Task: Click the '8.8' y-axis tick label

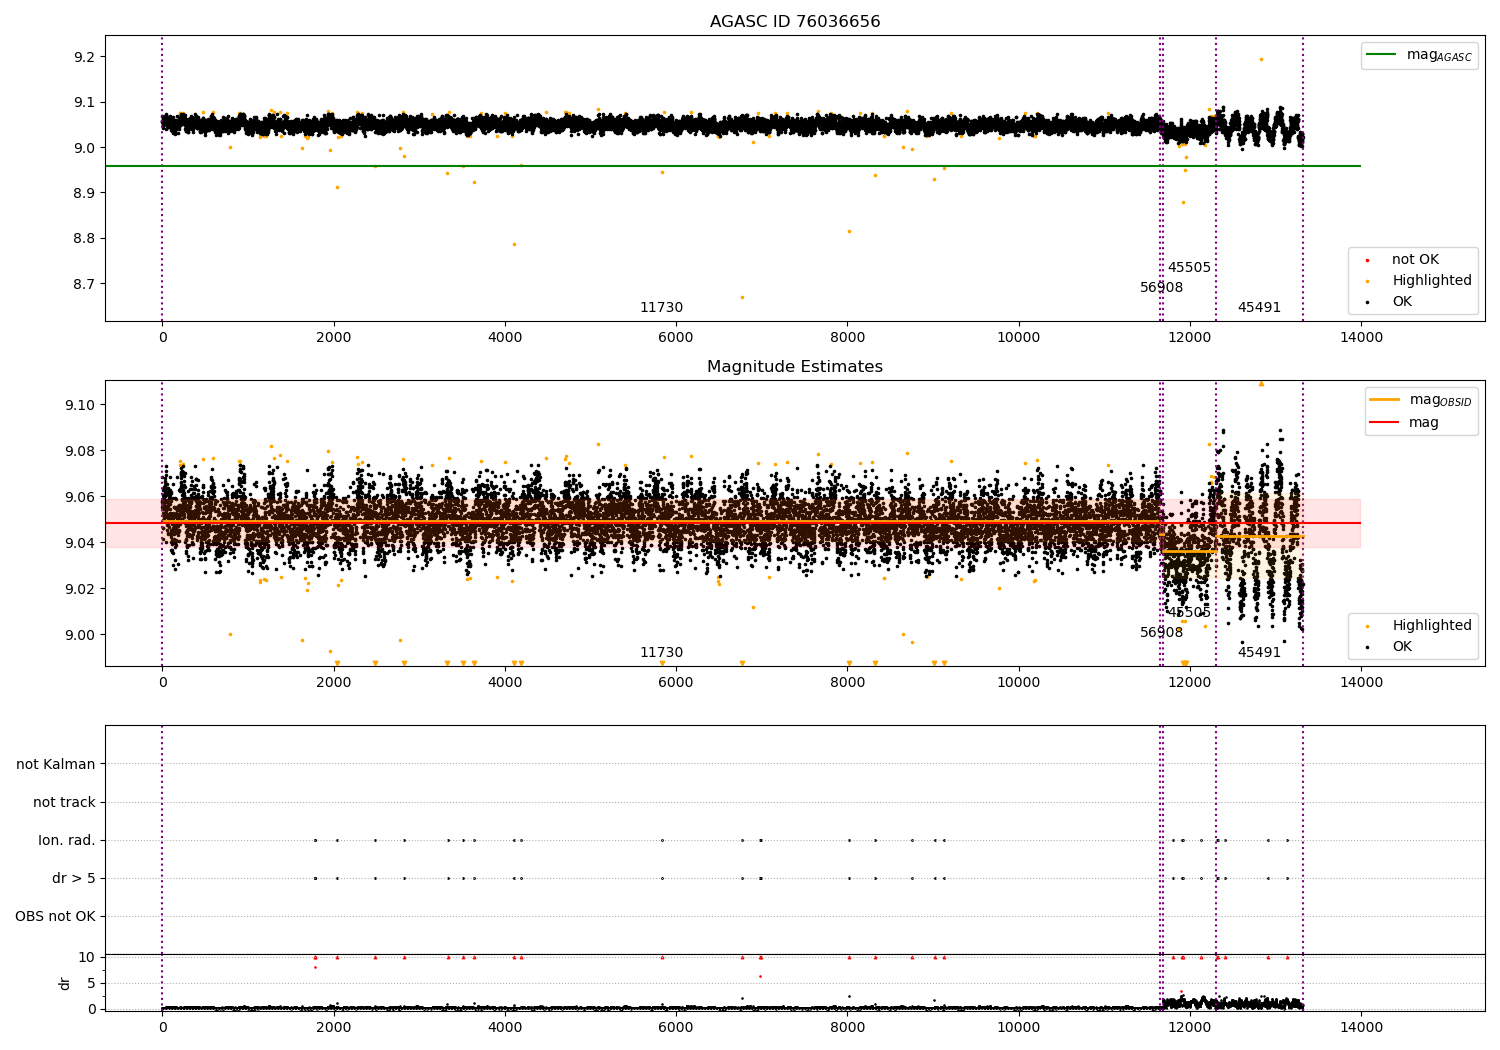Action: click(x=85, y=238)
